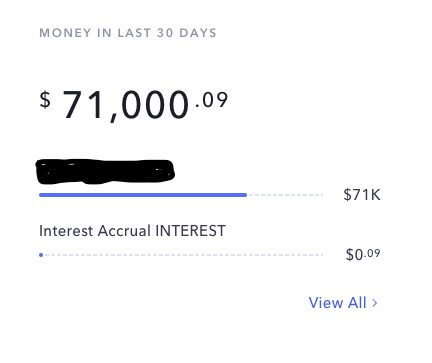Click the $0.09 interest amount
The width and height of the screenshot is (432, 363).
(x=363, y=254)
